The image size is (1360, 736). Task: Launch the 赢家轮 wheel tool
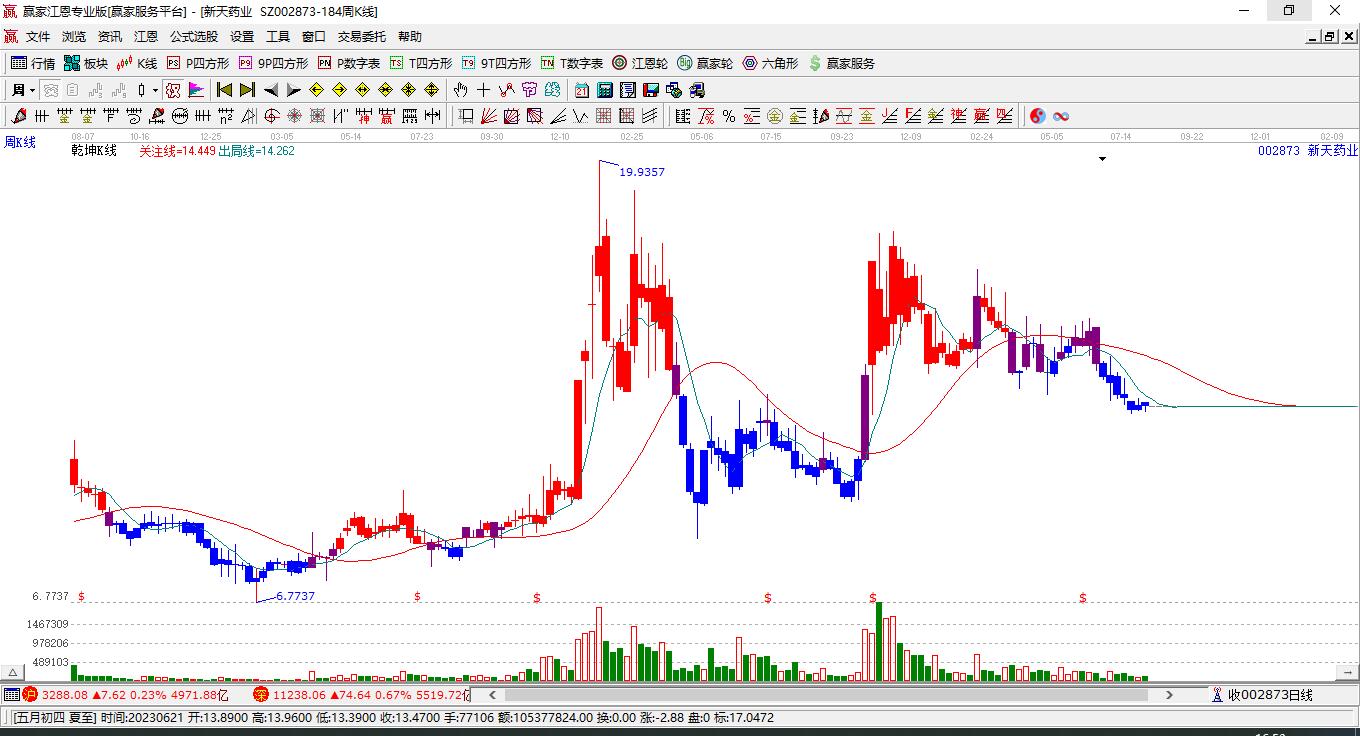(705, 63)
